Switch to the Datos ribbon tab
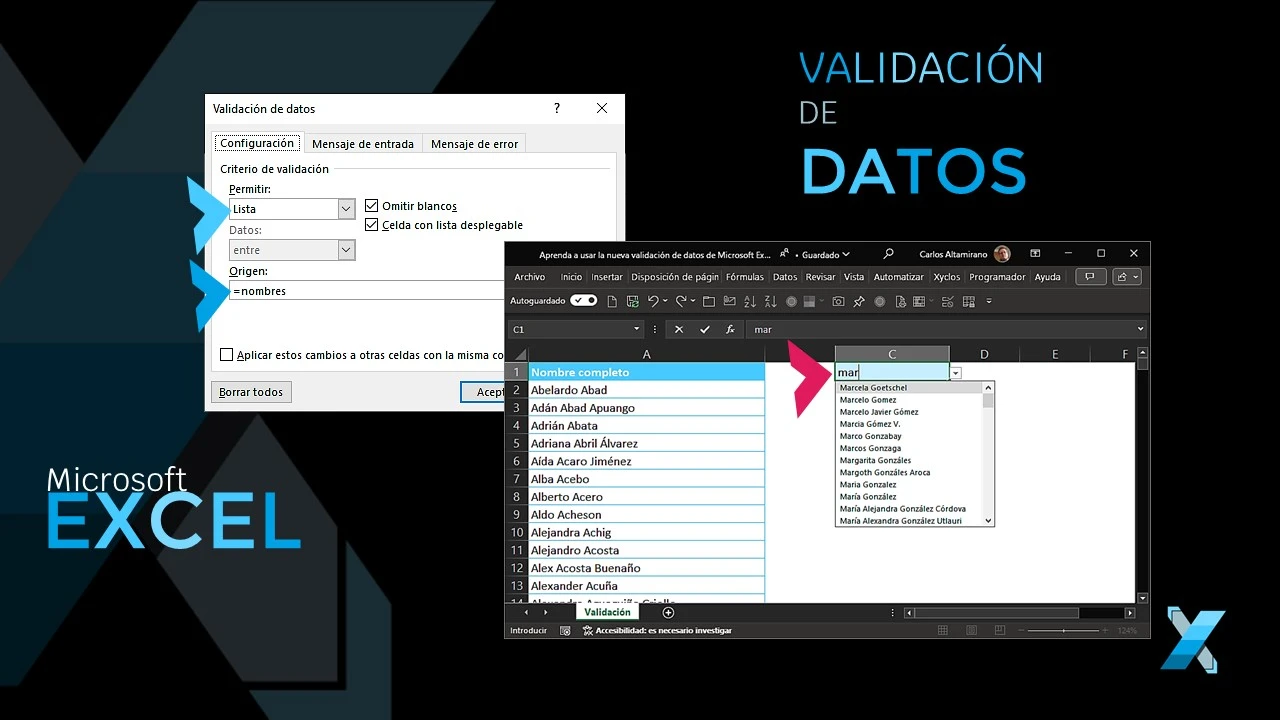This screenshot has height=720, width=1280. (x=786, y=277)
